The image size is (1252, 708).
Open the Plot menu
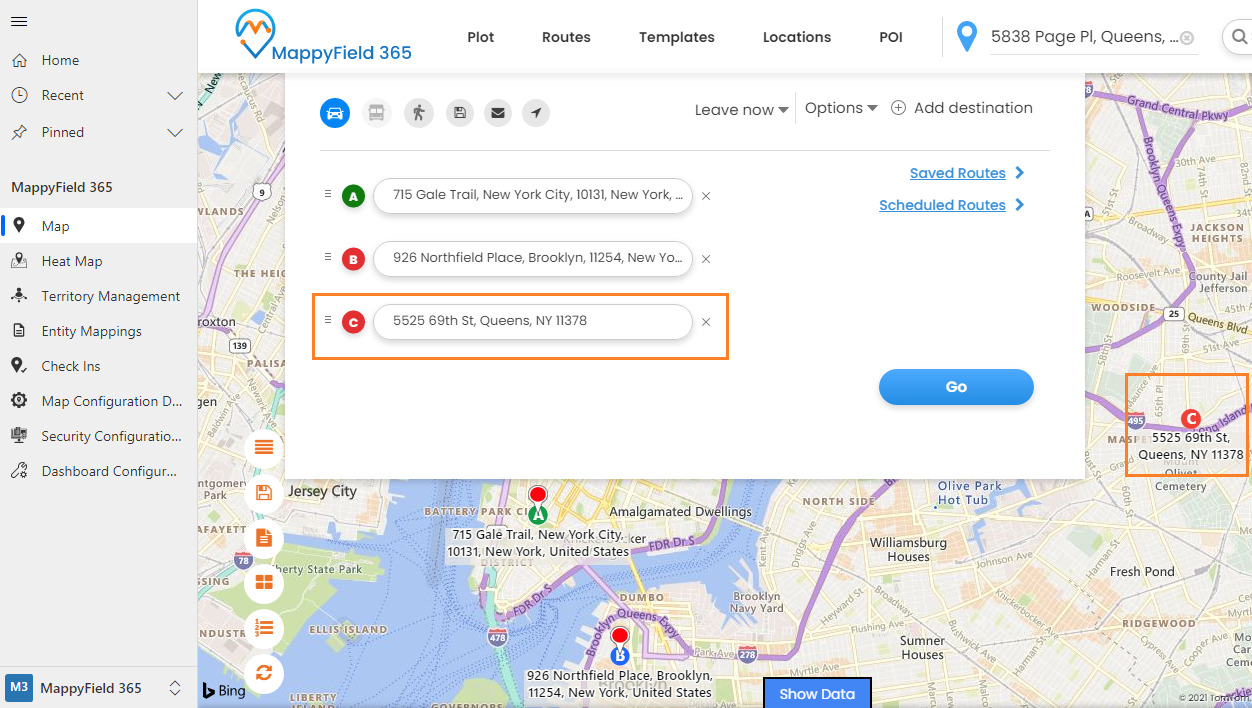[481, 37]
